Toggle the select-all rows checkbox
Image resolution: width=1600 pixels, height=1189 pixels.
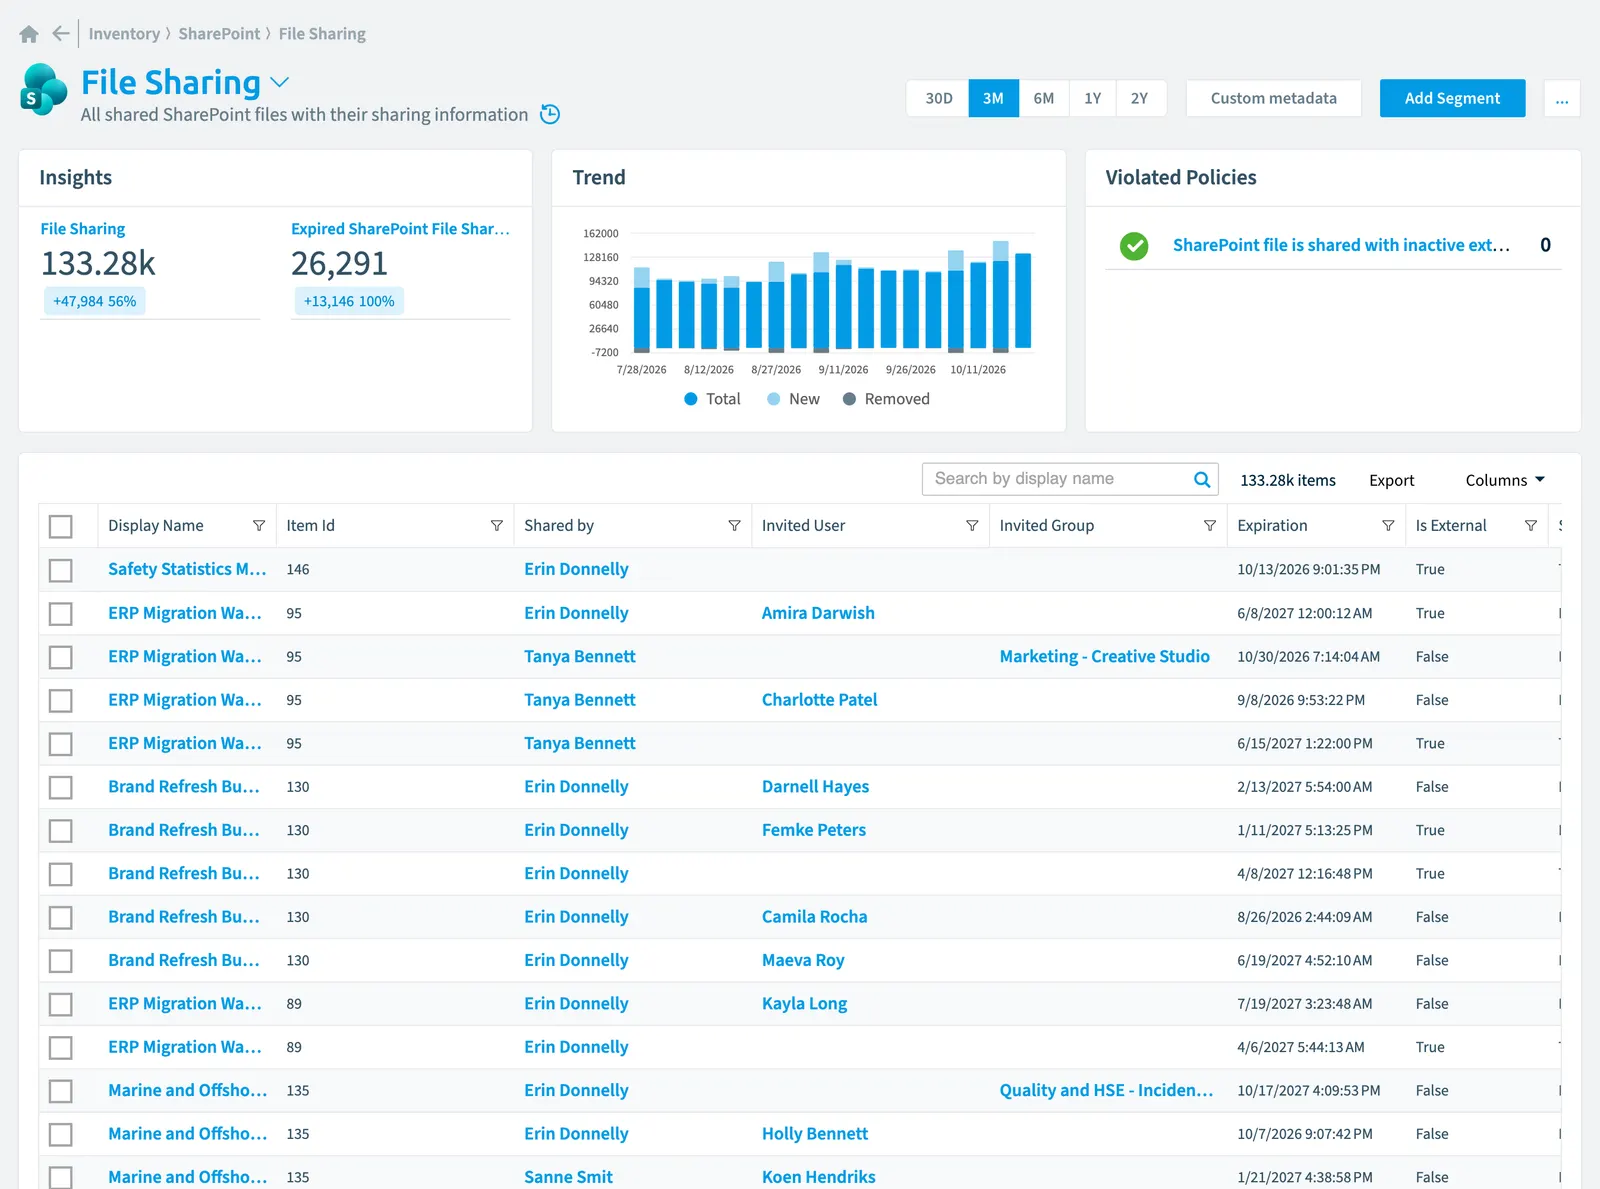61,526
